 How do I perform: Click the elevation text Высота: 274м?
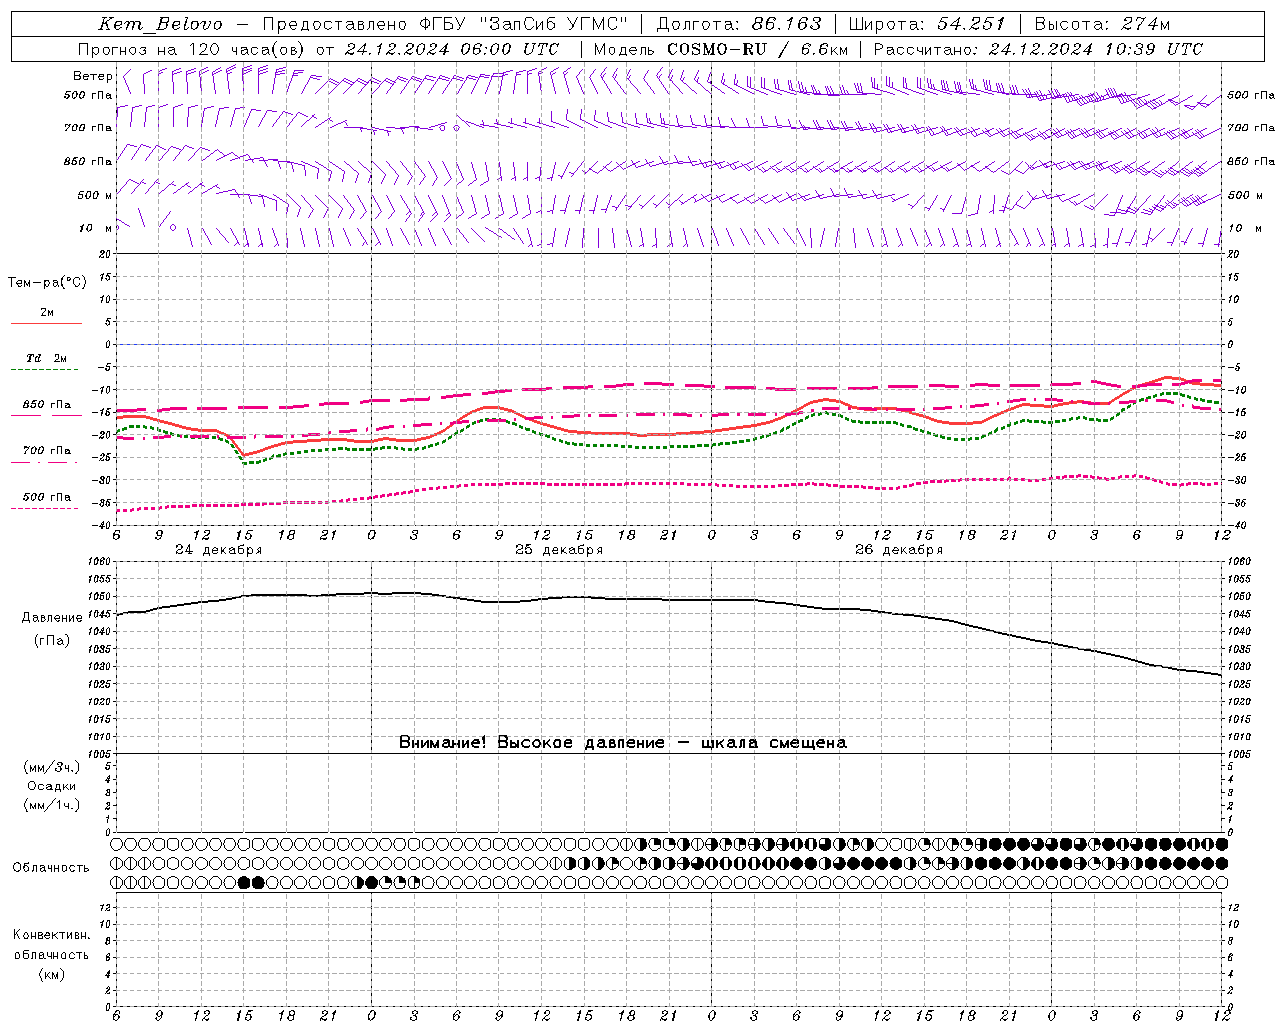point(1102,24)
